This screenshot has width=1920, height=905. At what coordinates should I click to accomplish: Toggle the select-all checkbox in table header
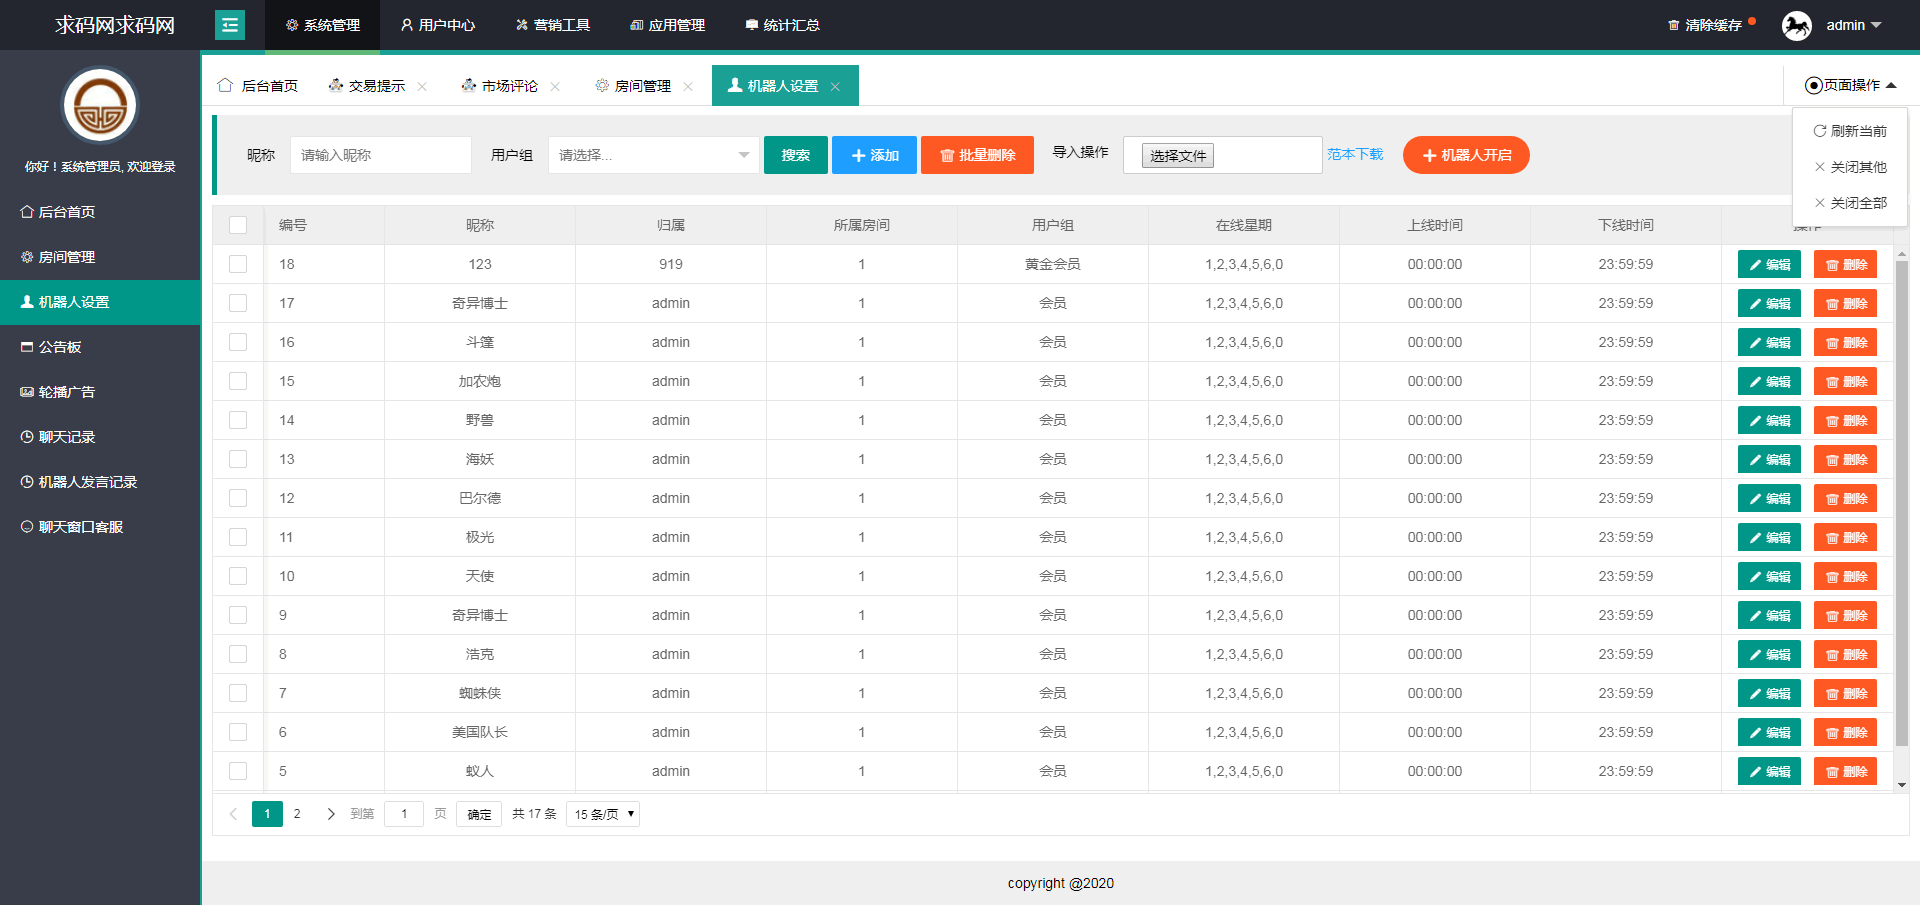point(238,225)
